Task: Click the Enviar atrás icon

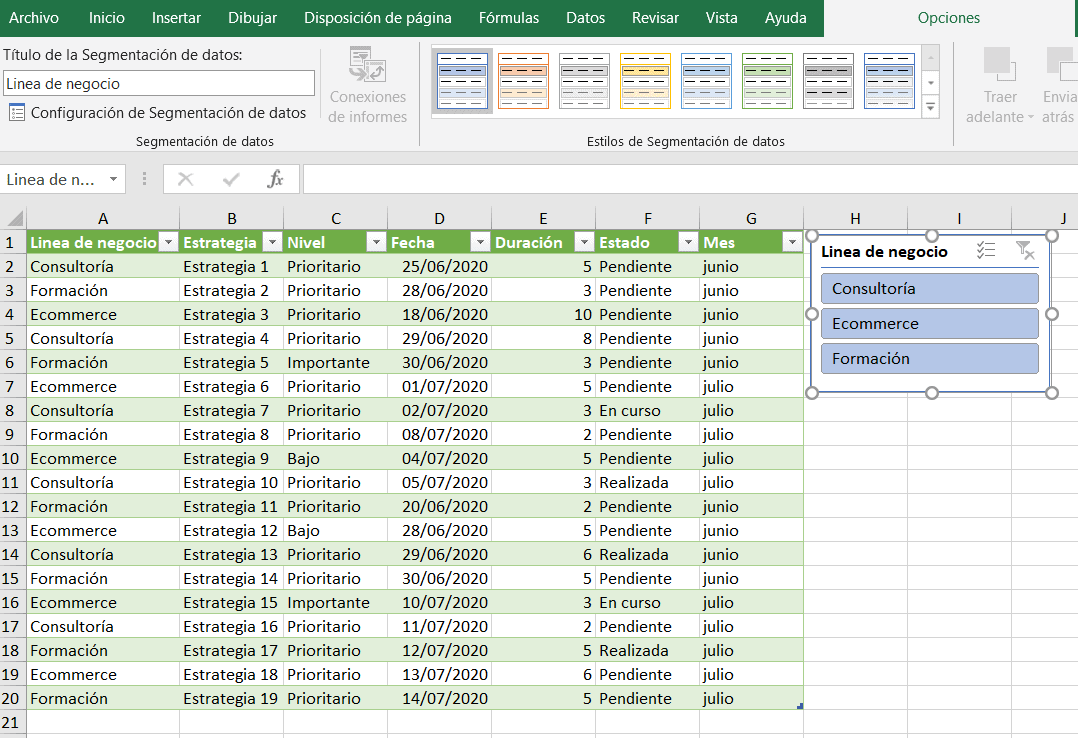Action: click(x=1062, y=65)
